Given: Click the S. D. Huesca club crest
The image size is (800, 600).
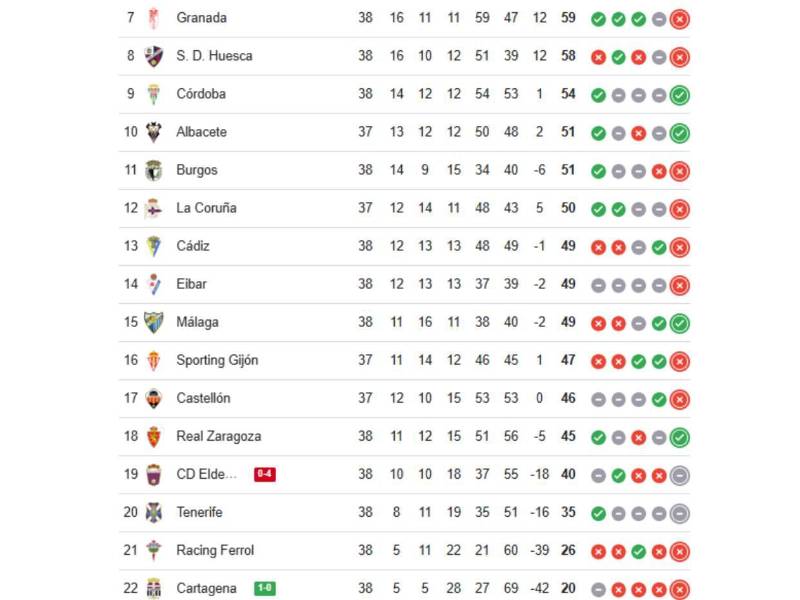Looking at the screenshot, I should pyautogui.click(x=155, y=56).
